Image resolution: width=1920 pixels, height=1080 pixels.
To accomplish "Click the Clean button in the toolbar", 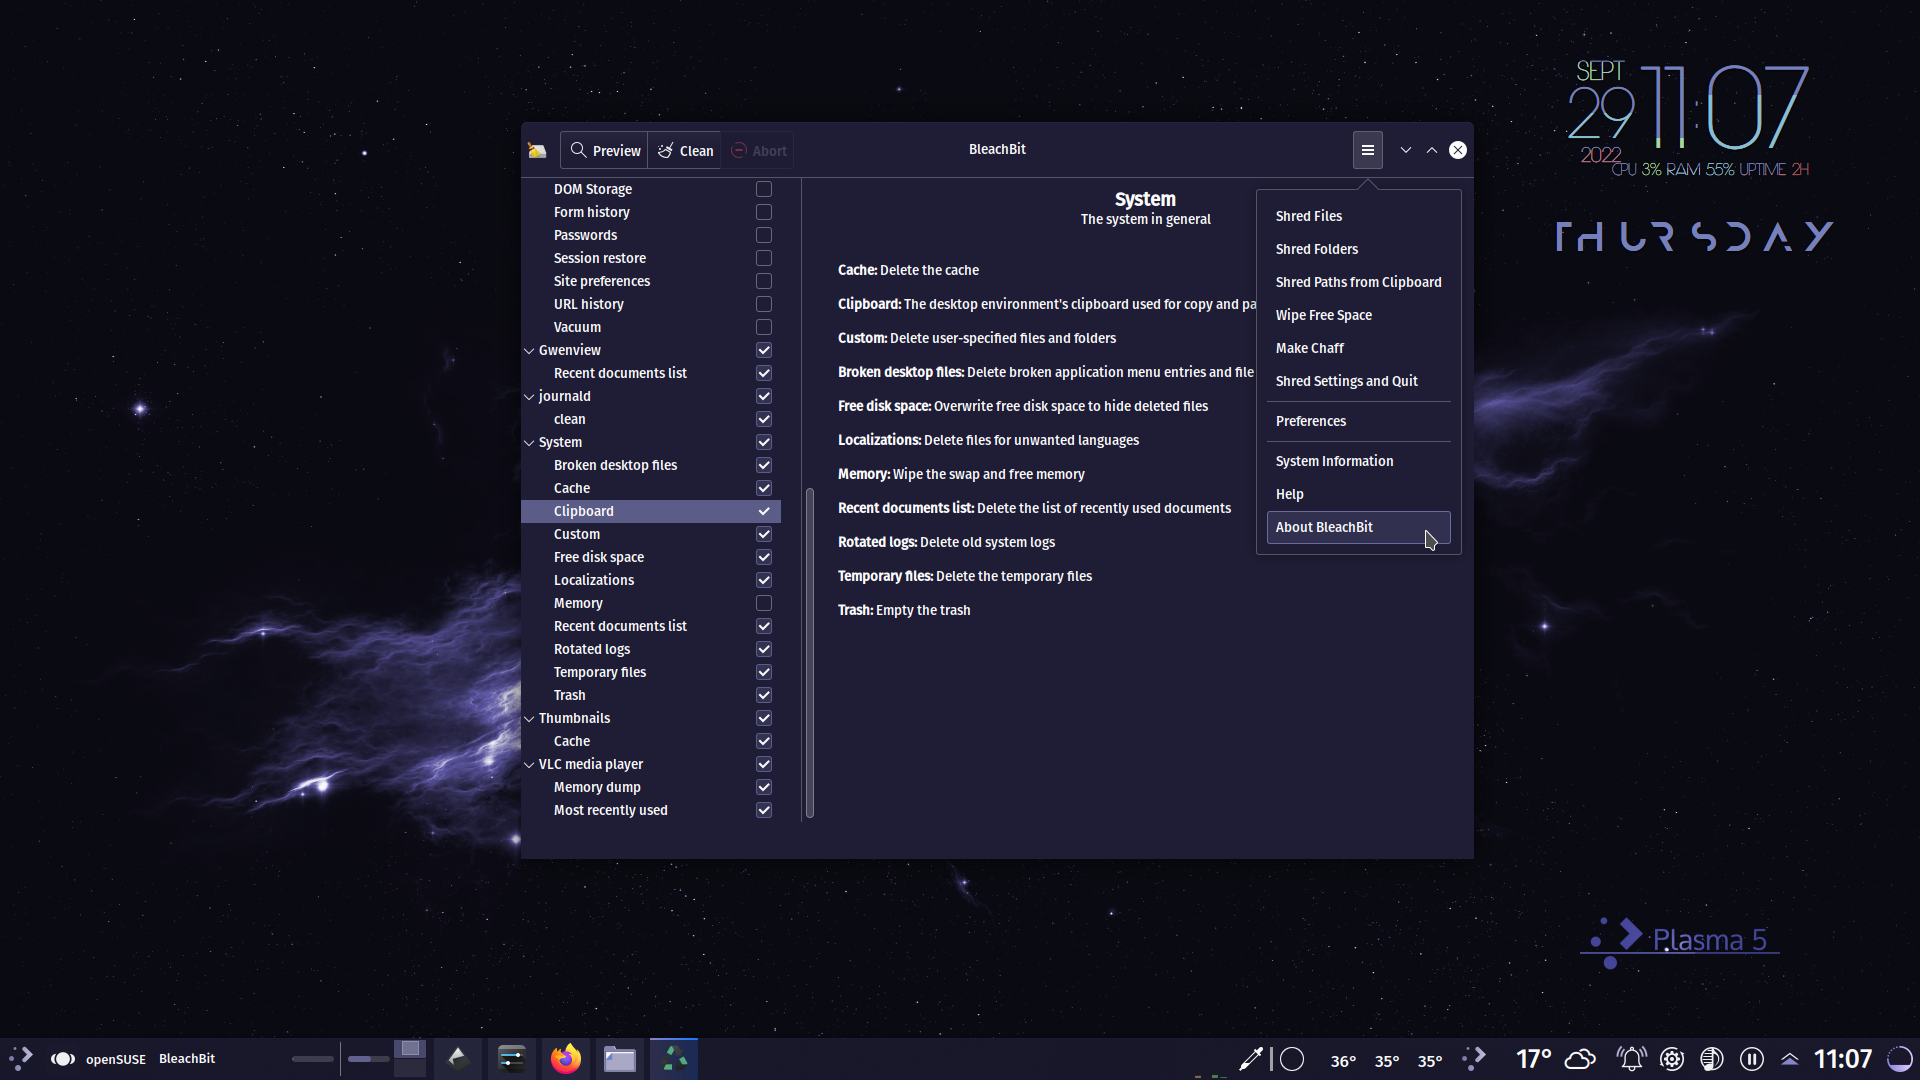I will pyautogui.click(x=685, y=151).
